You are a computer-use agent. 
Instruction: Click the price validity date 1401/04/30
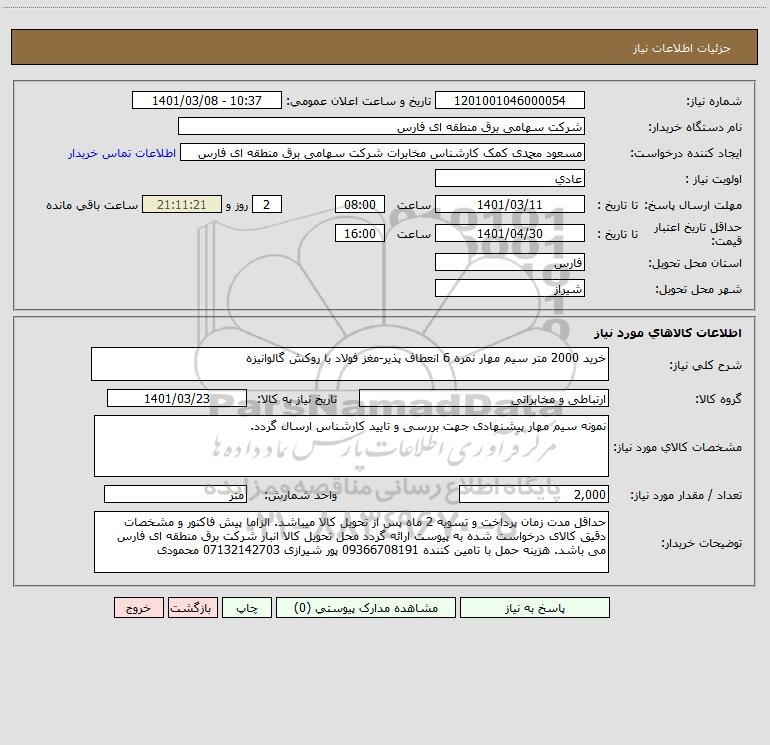(x=510, y=233)
